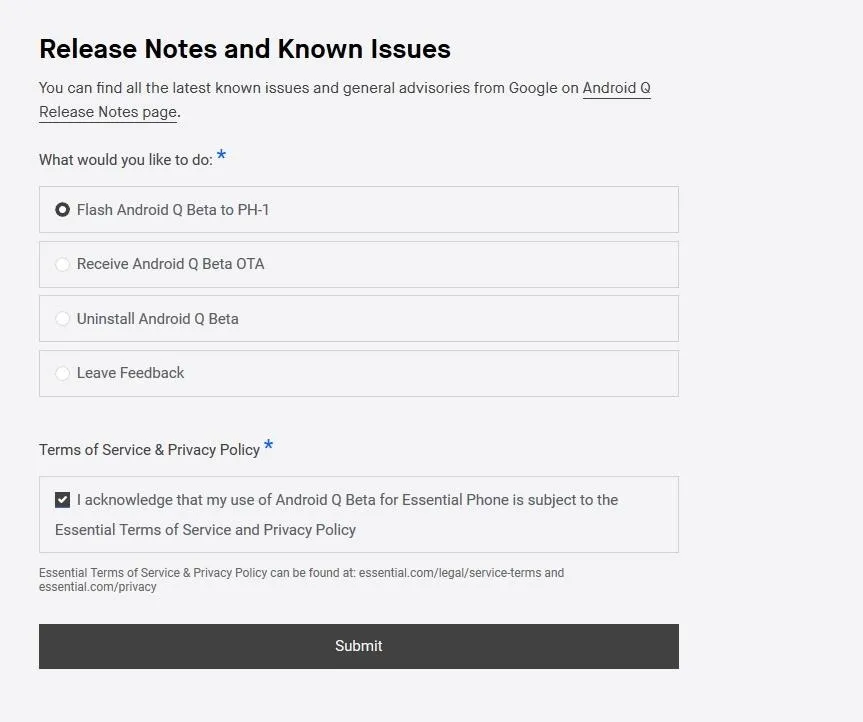Click the 'Uninstall Android Q Beta' label text
863x722 pixels.
pyautogui.click(x=157, y=319)
